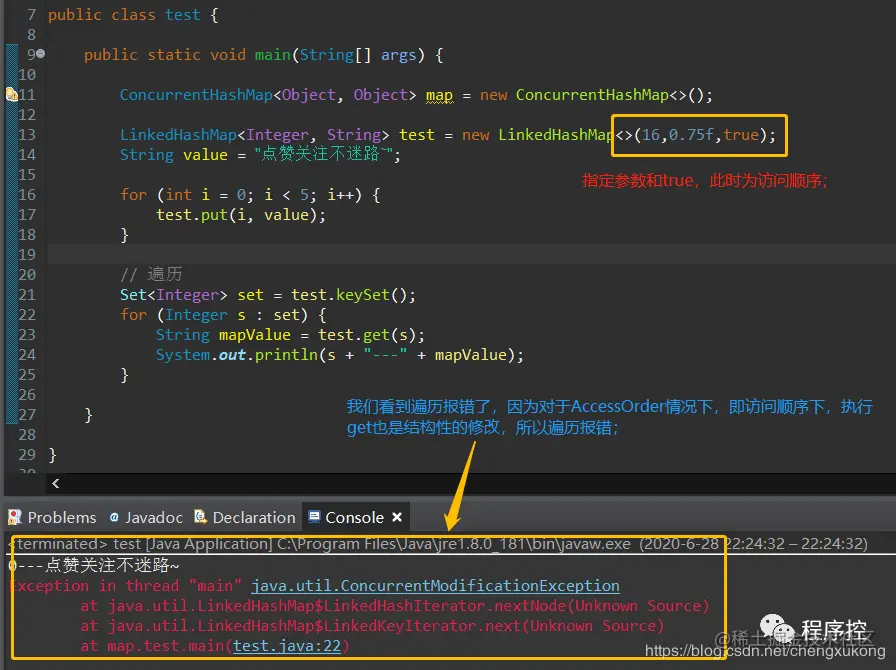Click the Console monitor icon
Viewport: 896px width, 670px height.
point(314,517)
